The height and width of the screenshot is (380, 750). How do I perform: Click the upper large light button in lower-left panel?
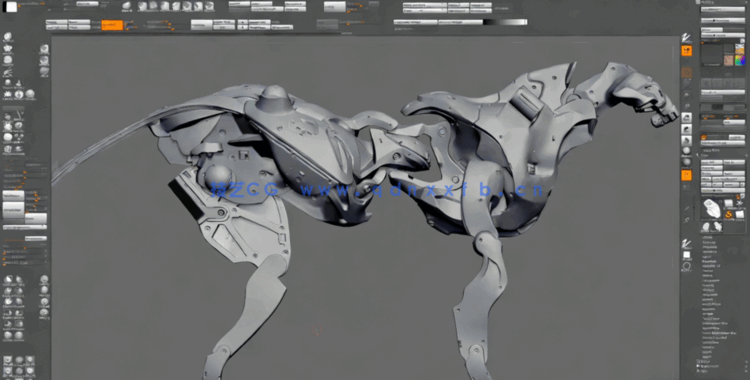(x=13, y=196)
